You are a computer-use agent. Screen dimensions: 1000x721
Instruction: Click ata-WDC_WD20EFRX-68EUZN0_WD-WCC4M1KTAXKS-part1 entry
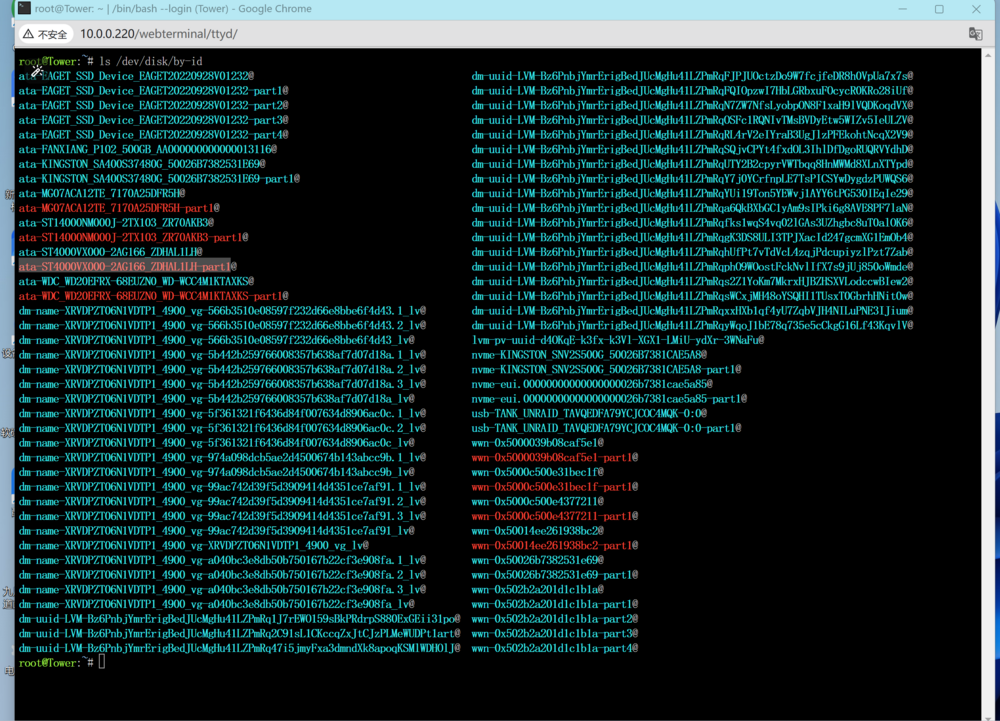[153, 296]
